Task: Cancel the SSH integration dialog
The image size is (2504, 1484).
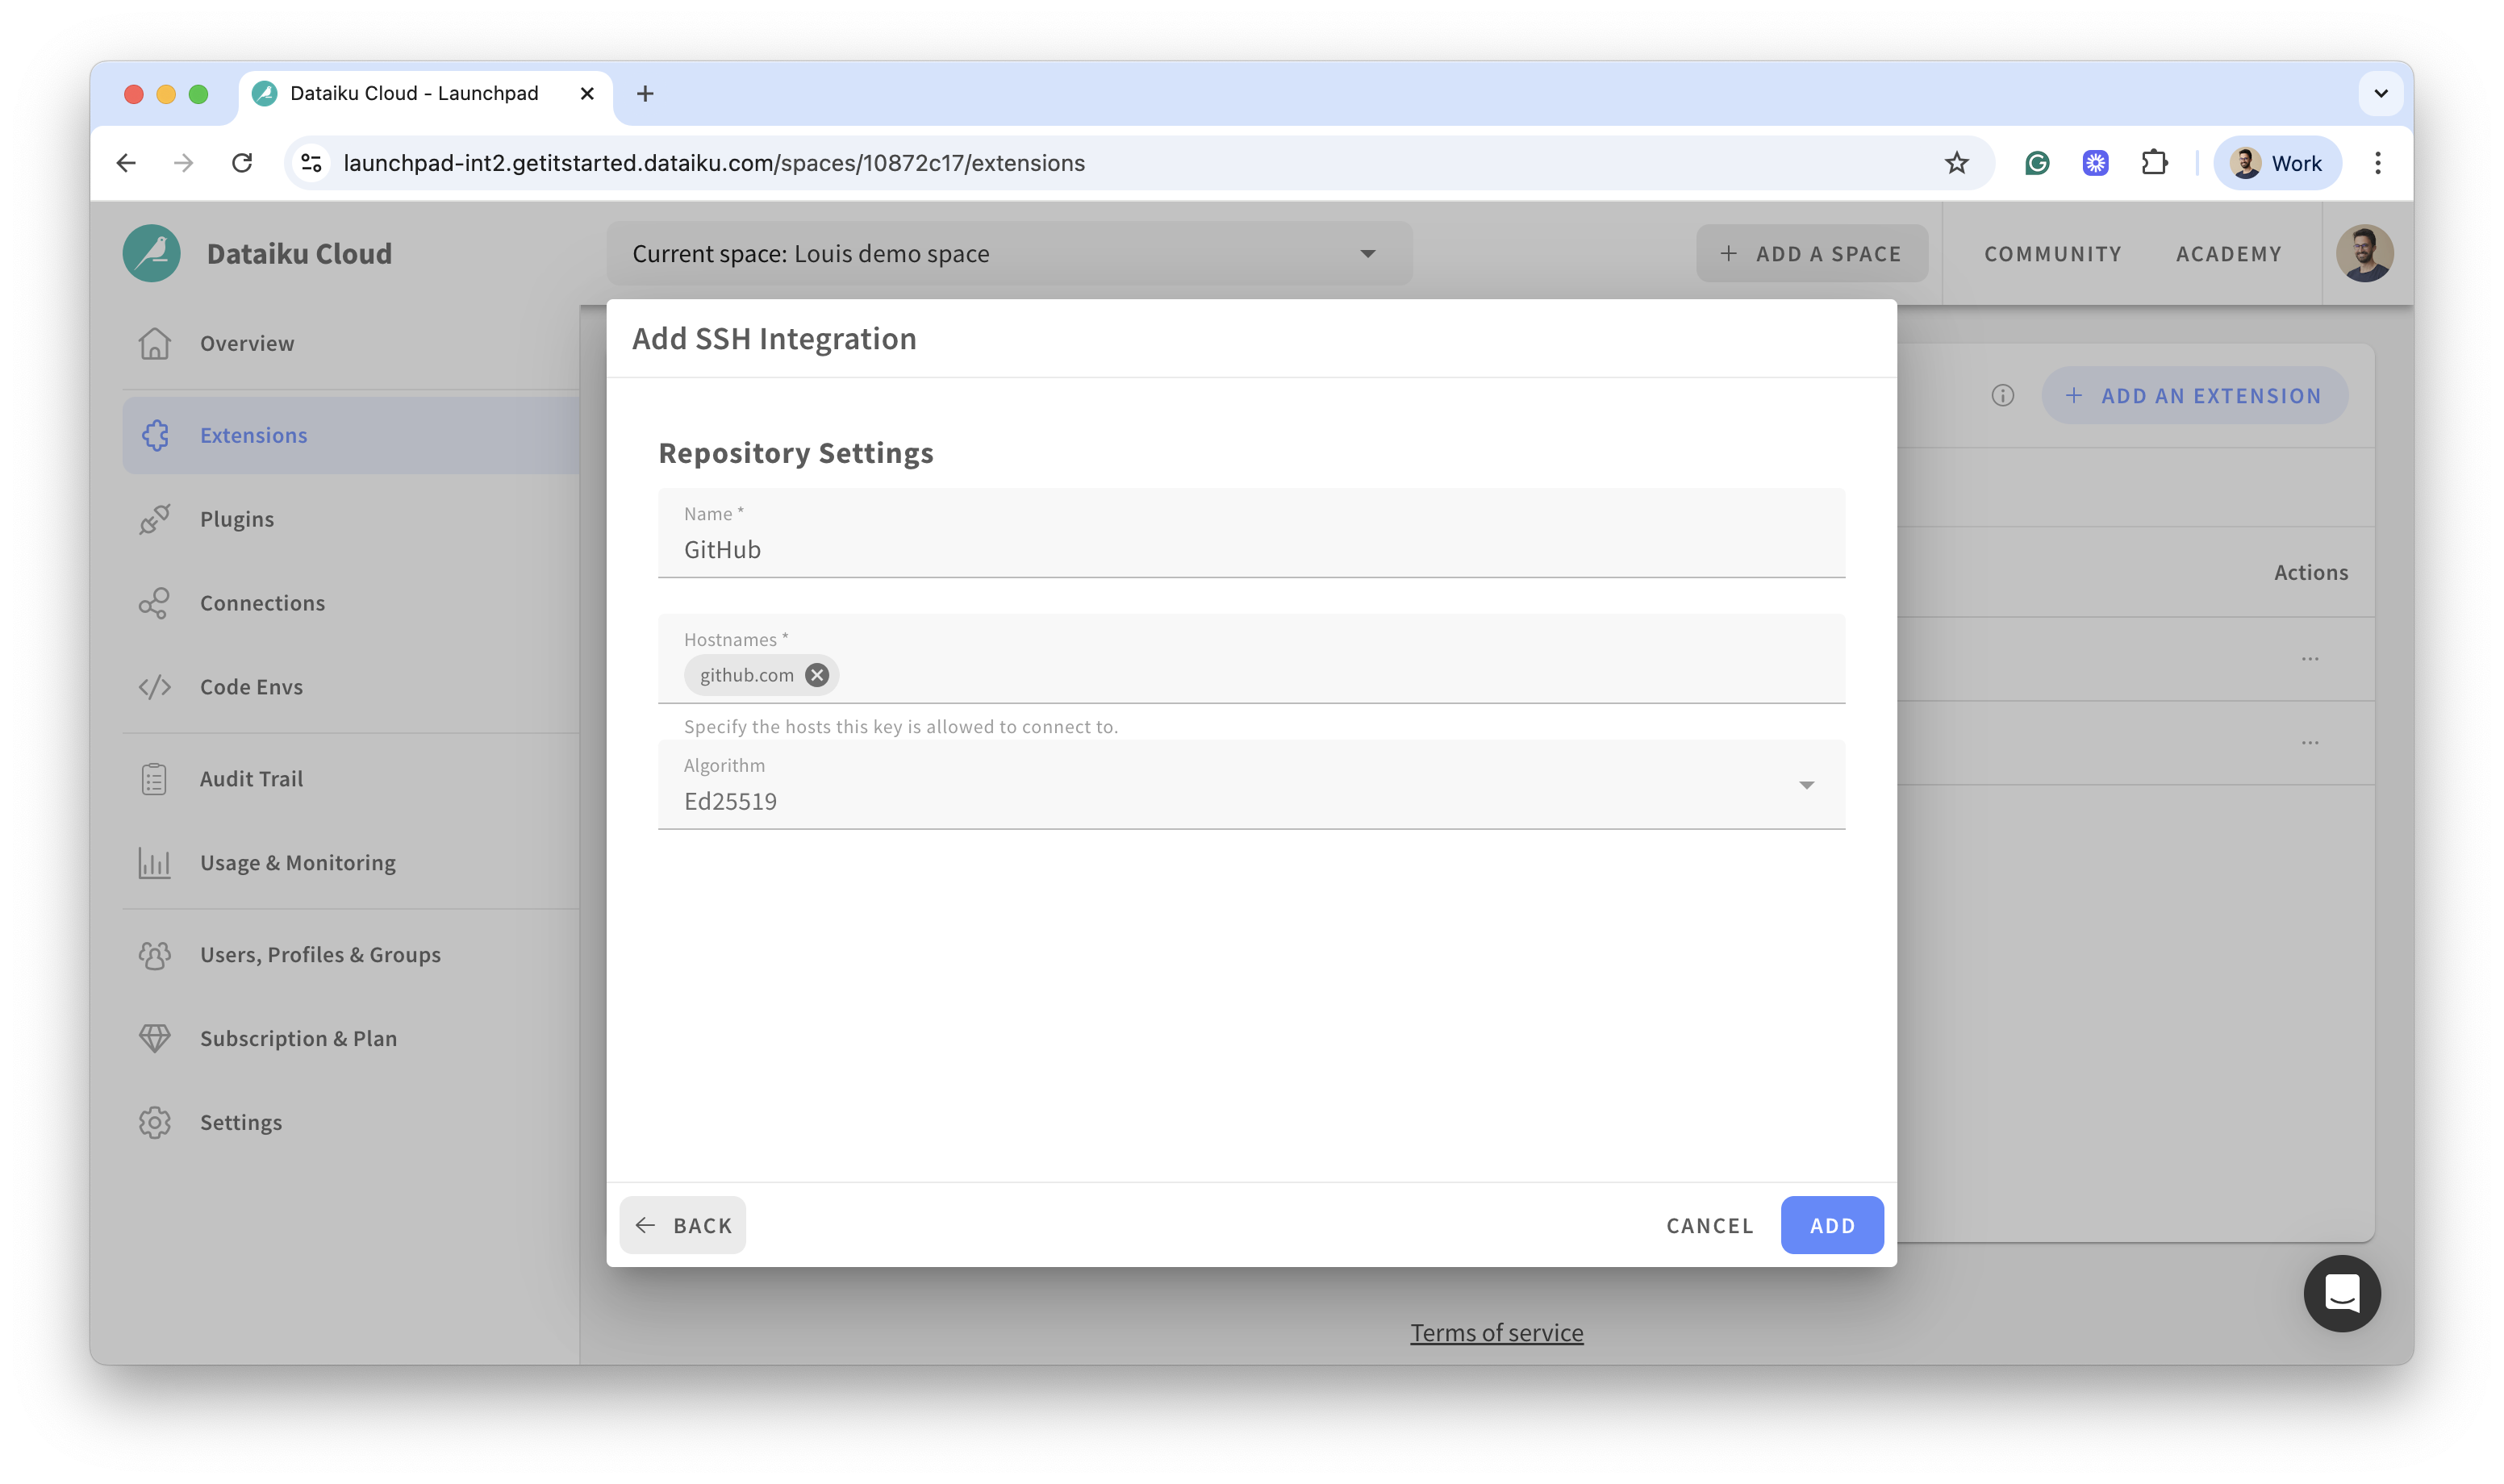Action: [x=1709, y=1225]
